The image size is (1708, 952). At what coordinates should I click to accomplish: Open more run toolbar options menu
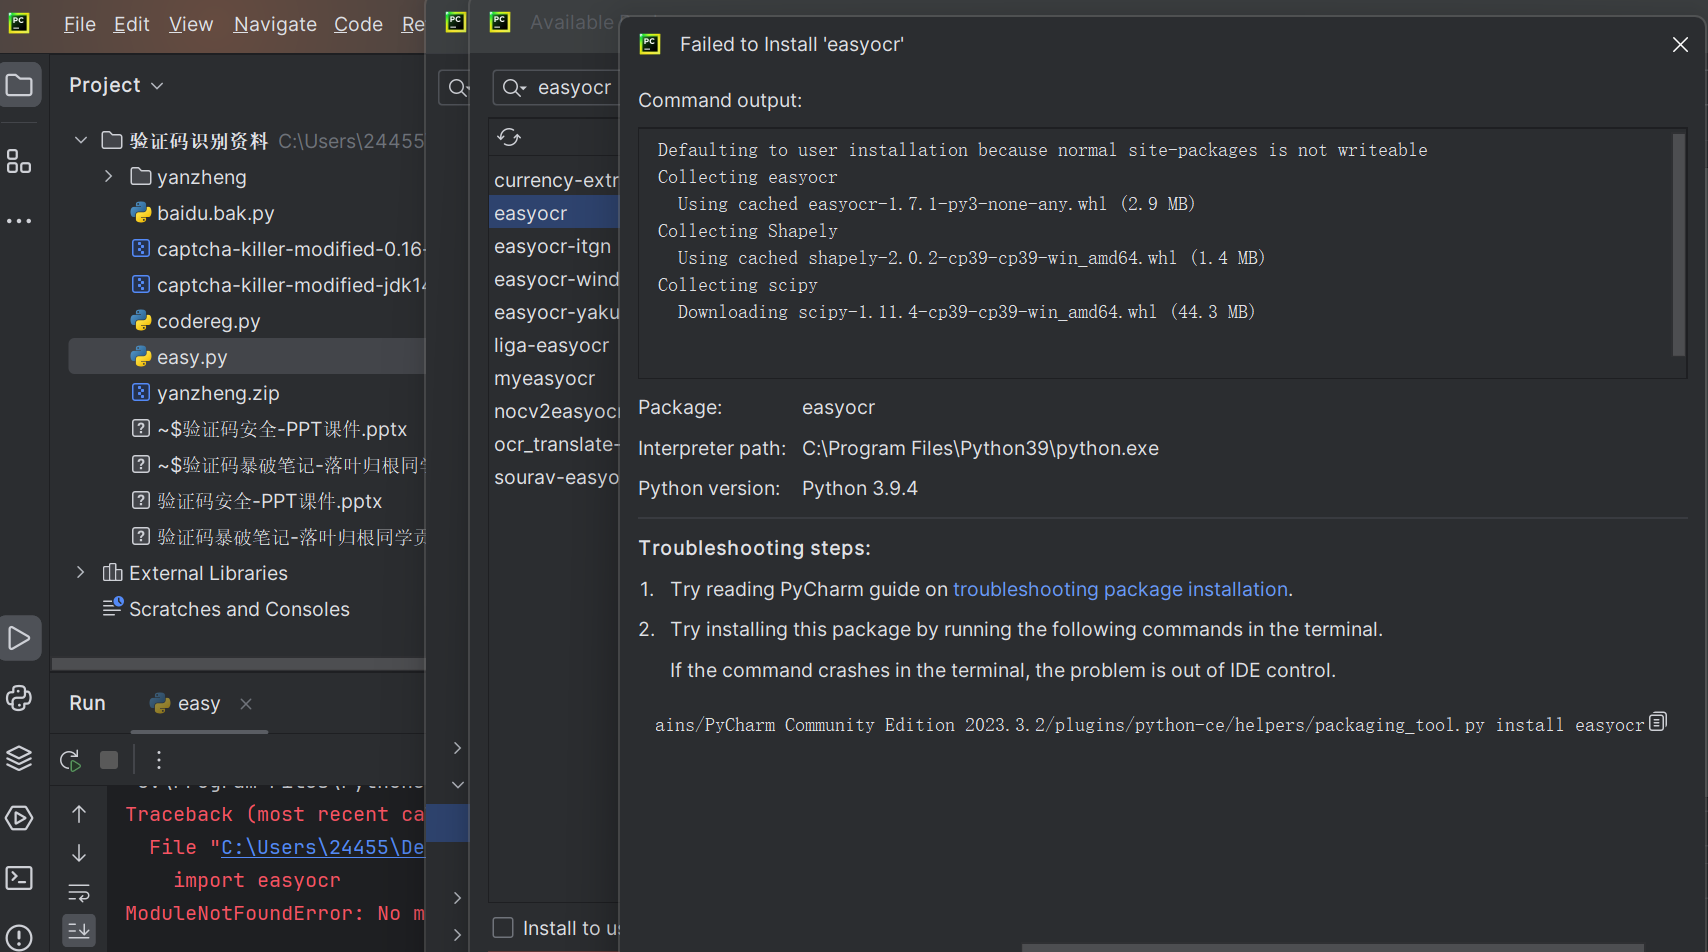coord(158,760)
